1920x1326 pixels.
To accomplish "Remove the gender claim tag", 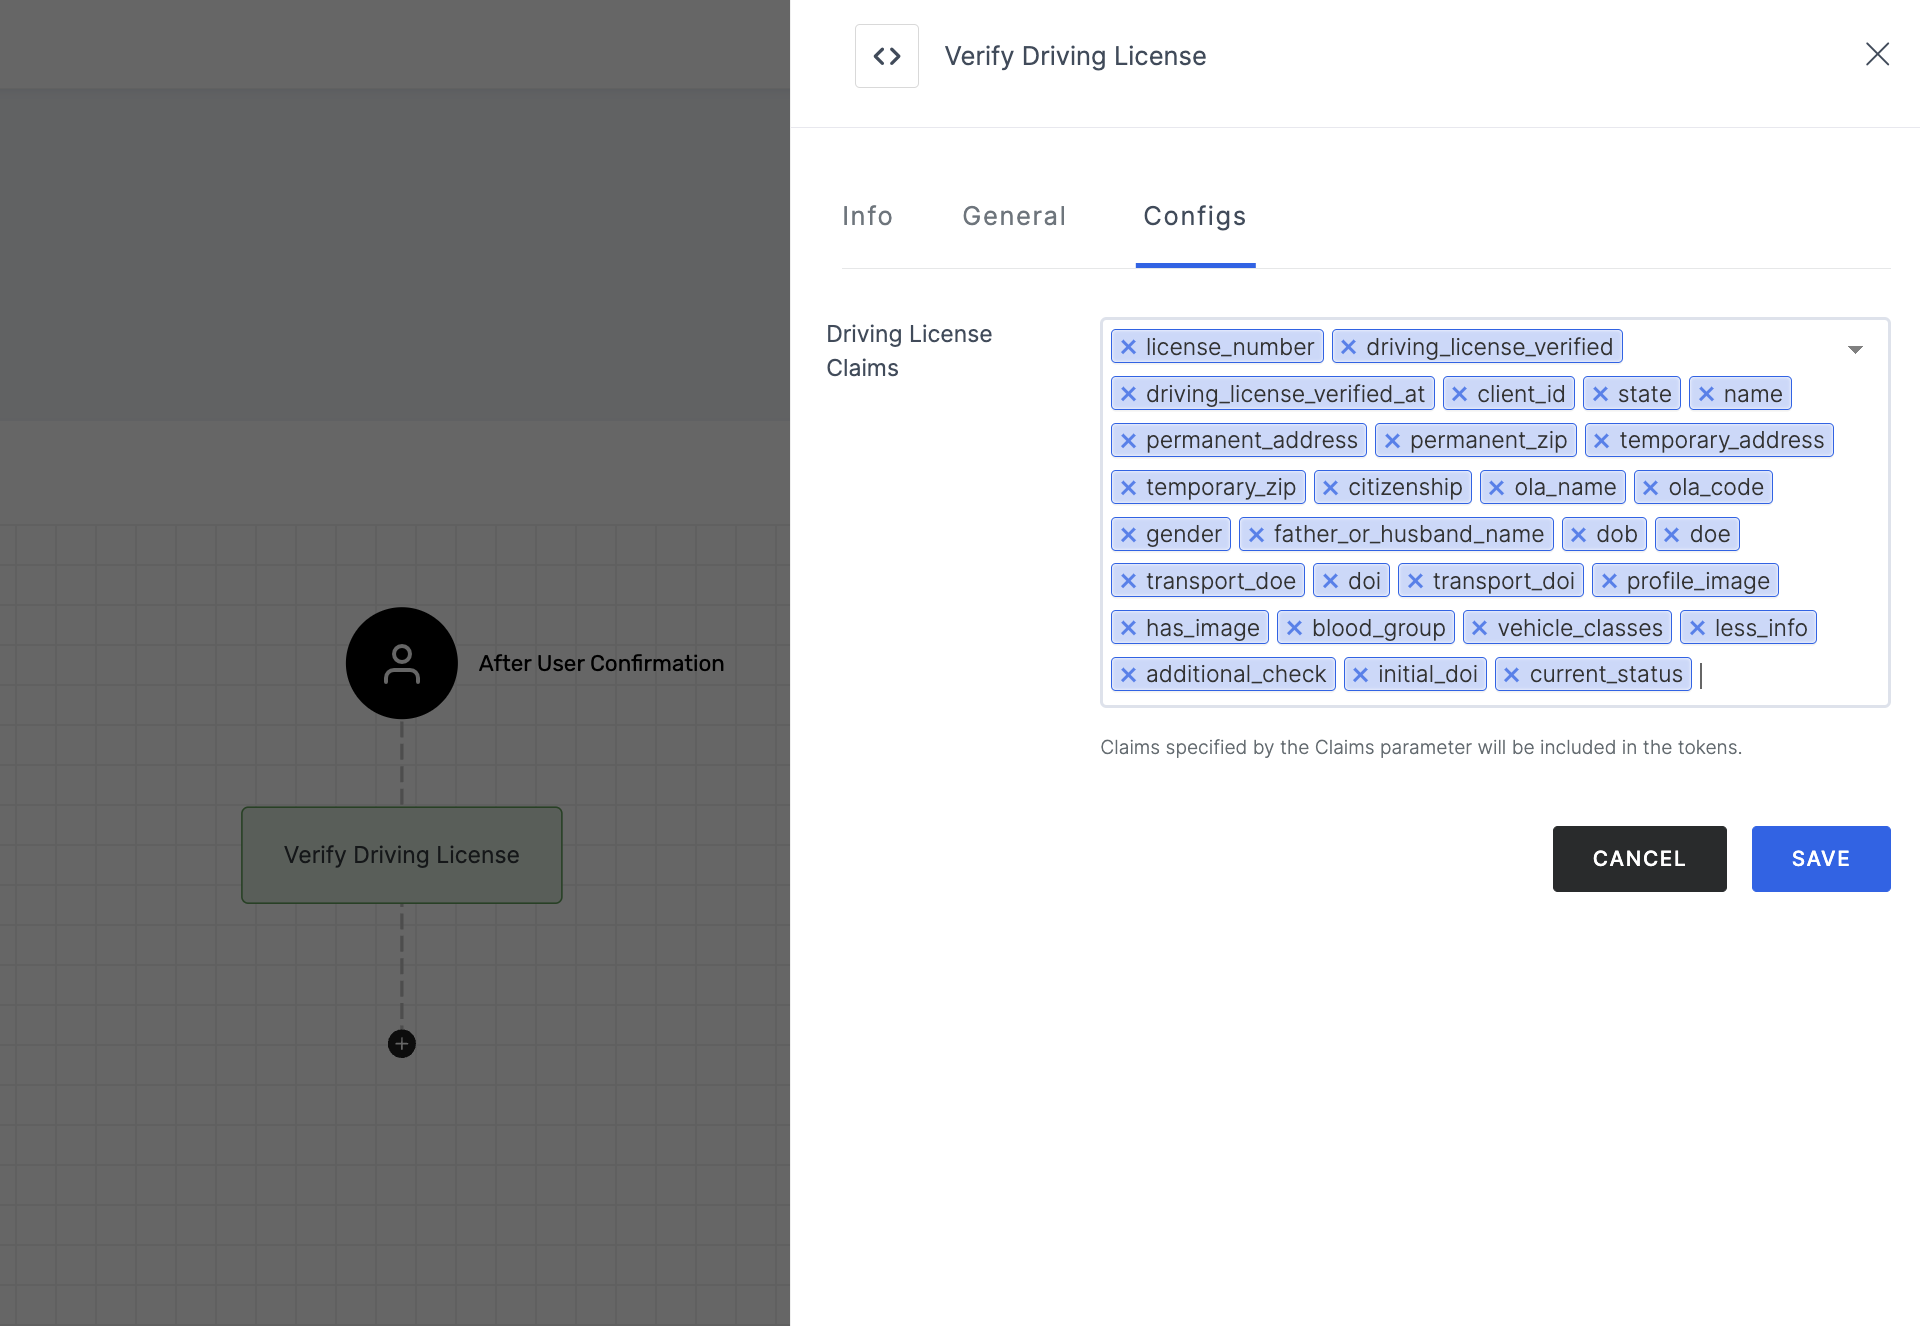I will [x=1128, y=535].
